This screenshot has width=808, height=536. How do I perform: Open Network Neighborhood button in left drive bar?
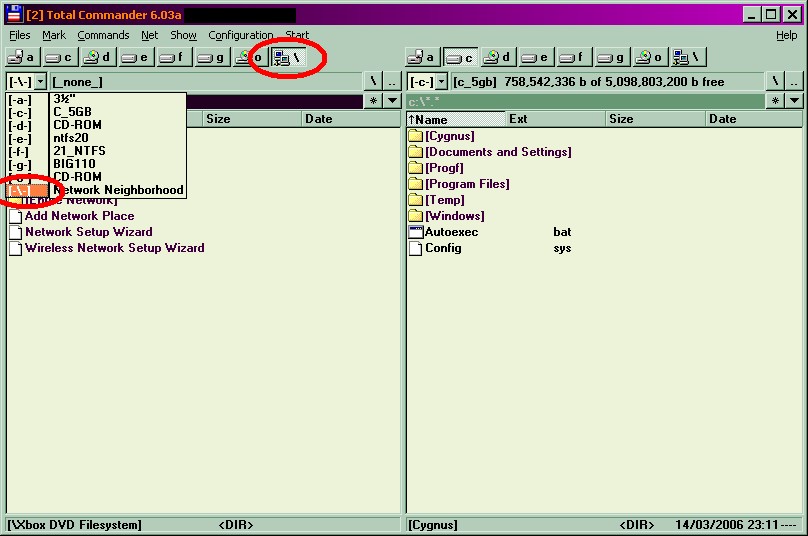(289, 57)
